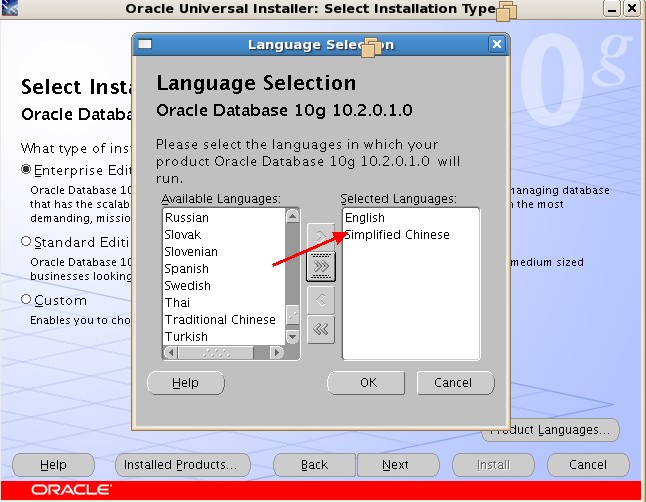This screenshot has height=502, width=646.
Task: Open the Oracle Universal Installer window menu icon
Action: click(9, 7)
